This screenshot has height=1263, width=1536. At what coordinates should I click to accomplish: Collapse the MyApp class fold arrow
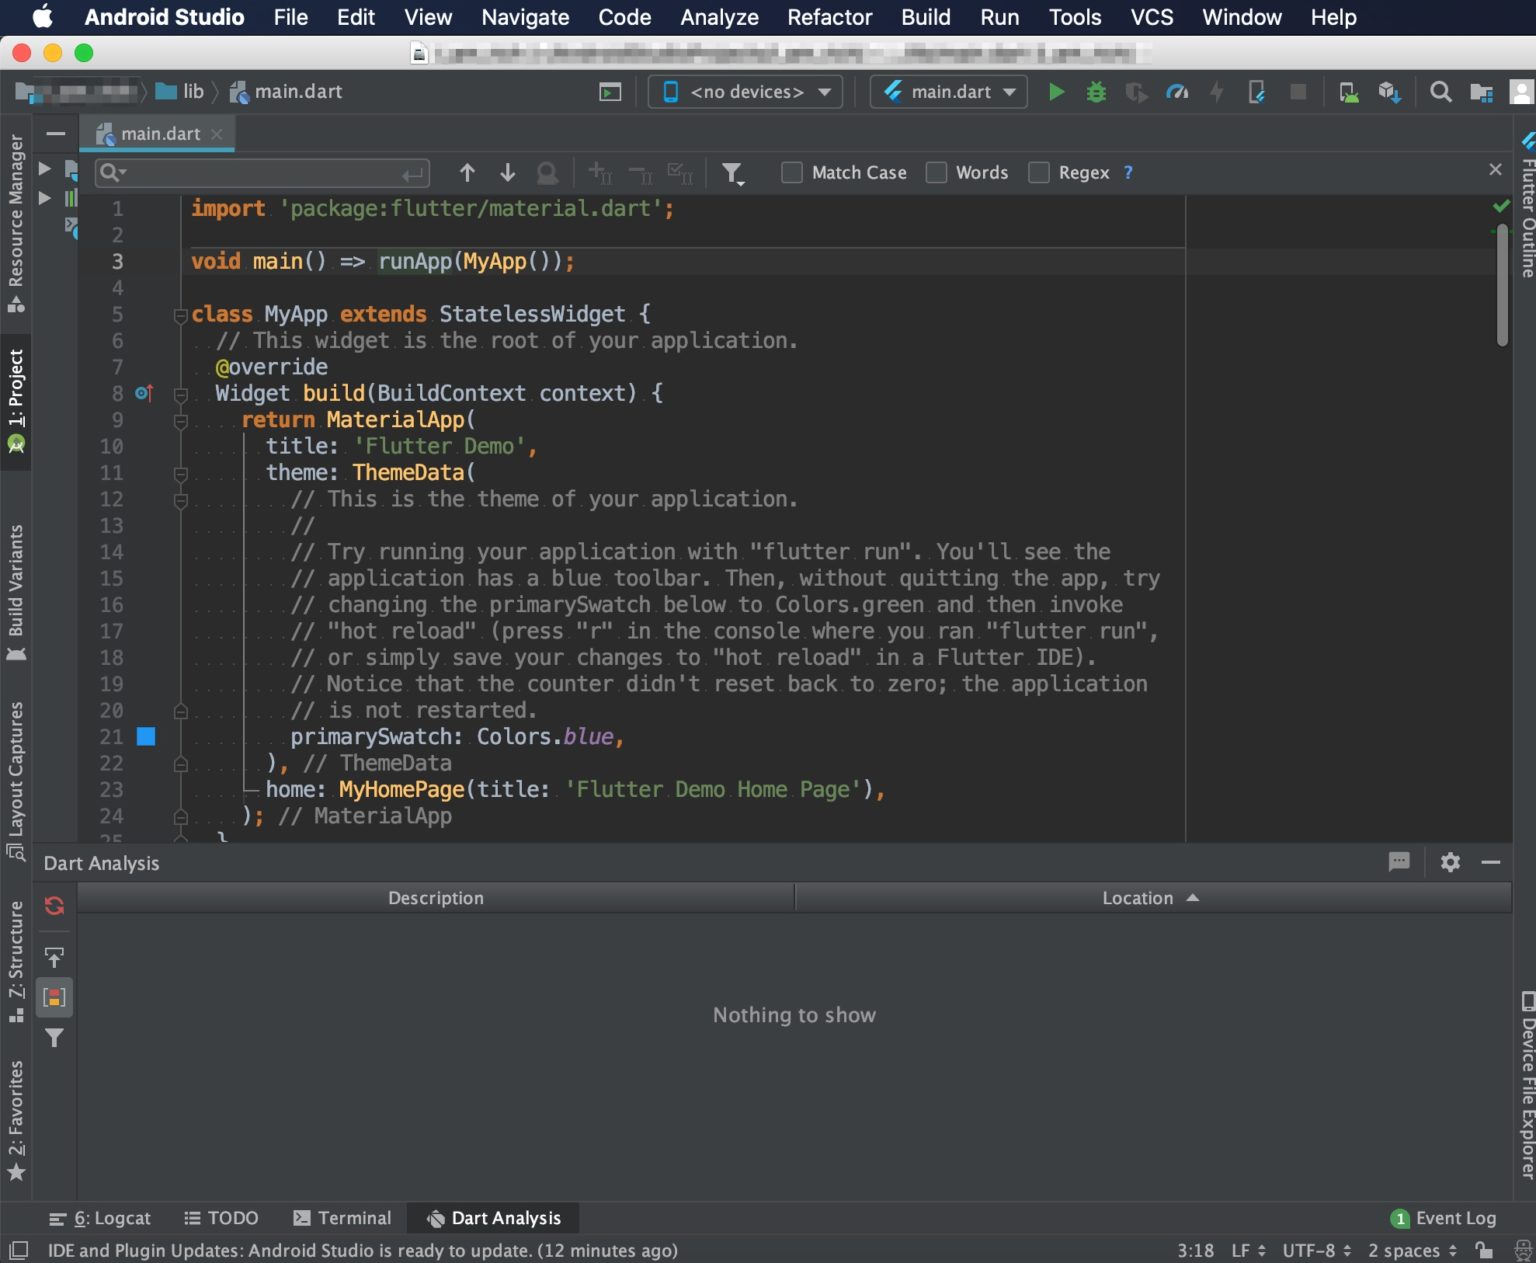[180, 314]
